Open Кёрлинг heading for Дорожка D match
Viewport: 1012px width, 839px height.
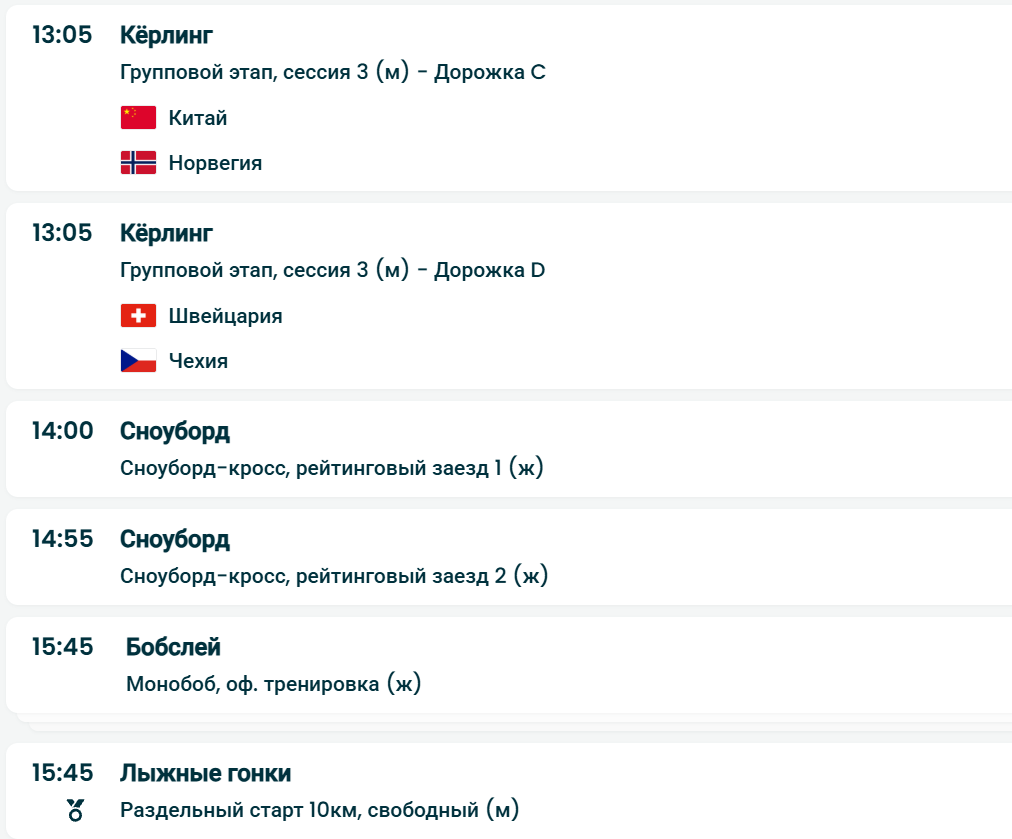coord(166,233)
